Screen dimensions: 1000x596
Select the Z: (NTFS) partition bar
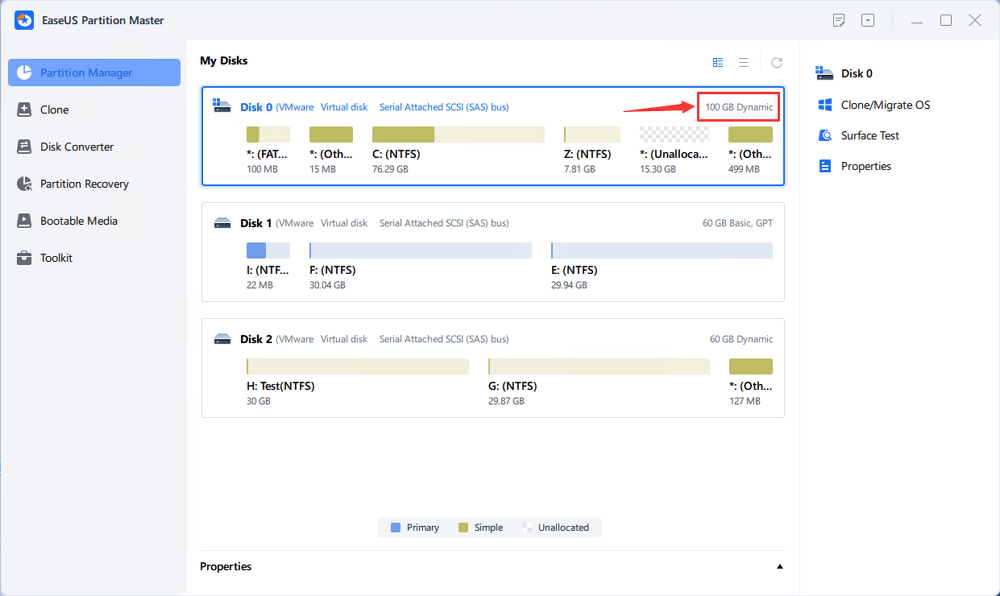[592, 134]
